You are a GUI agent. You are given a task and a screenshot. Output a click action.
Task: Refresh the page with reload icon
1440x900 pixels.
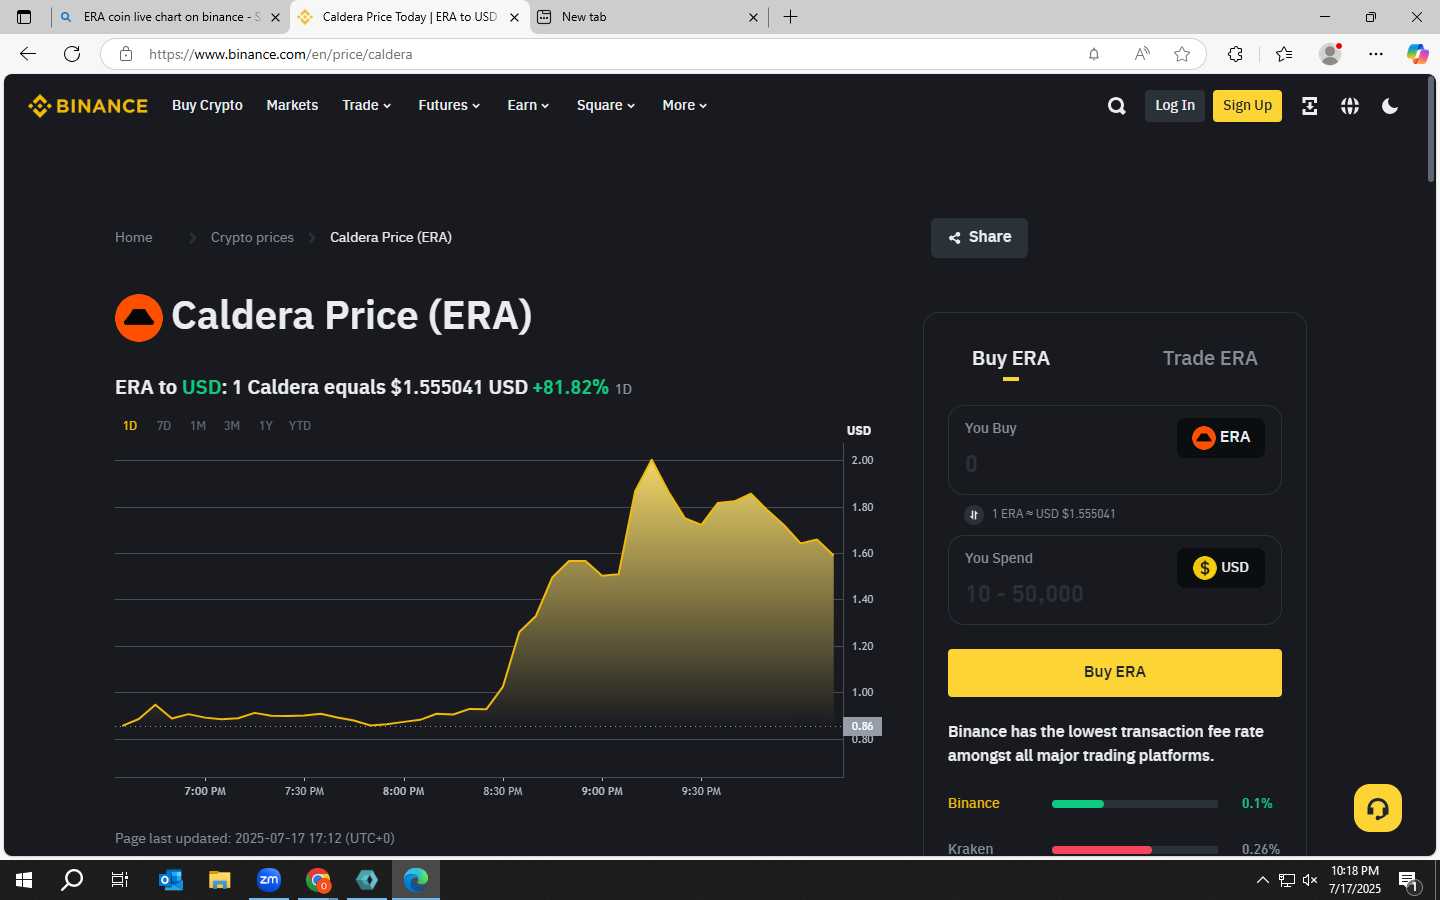click(72, 54)
